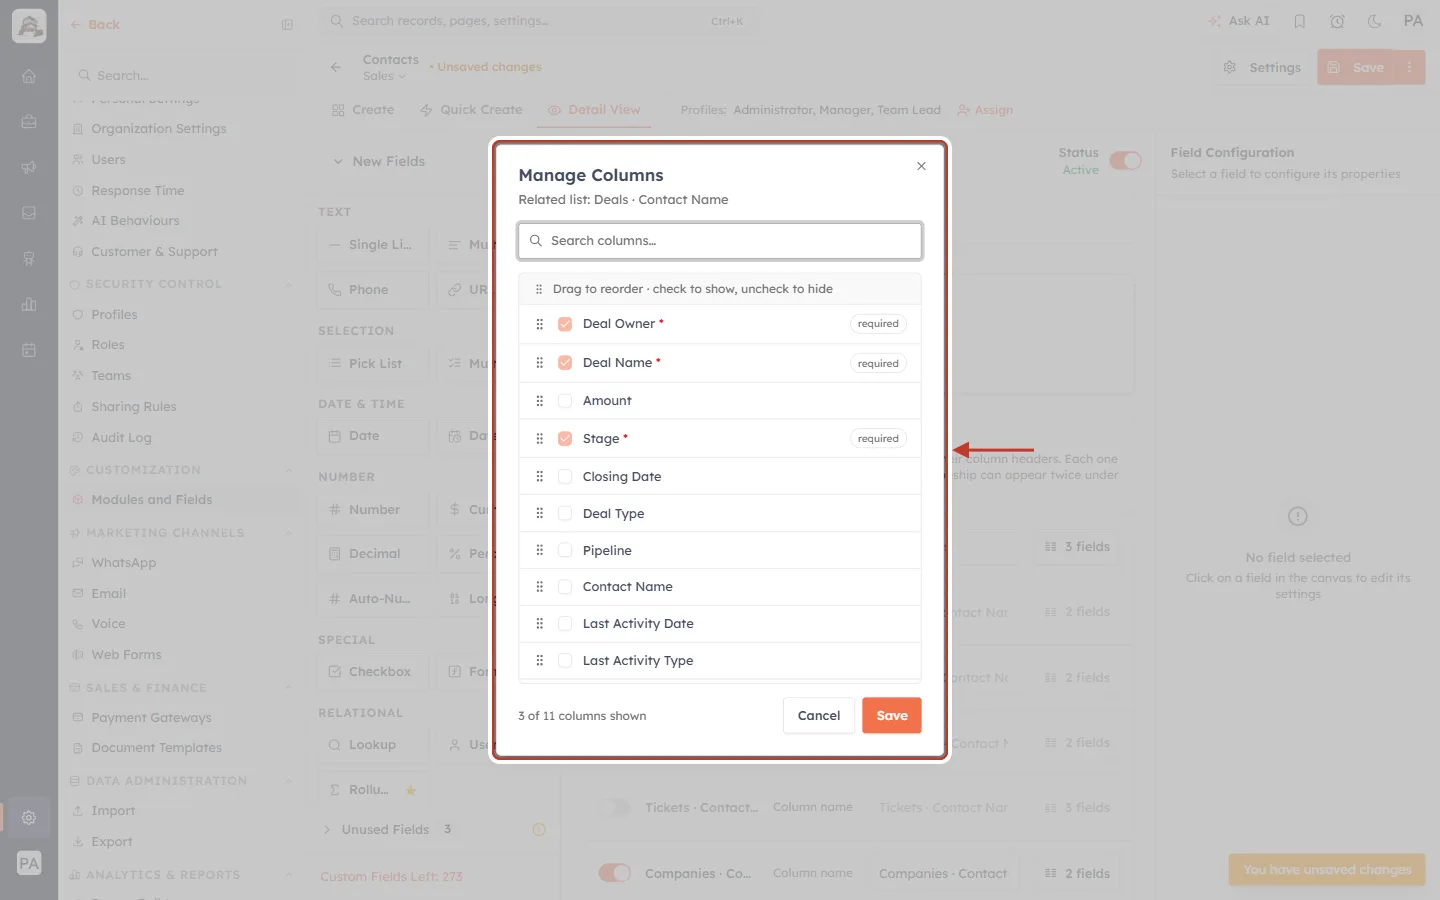Image resolution: width=1440 pixels, height=900 pixels.
Task: Open Modules and Fields in sidebar
Action: click(152, 500)
